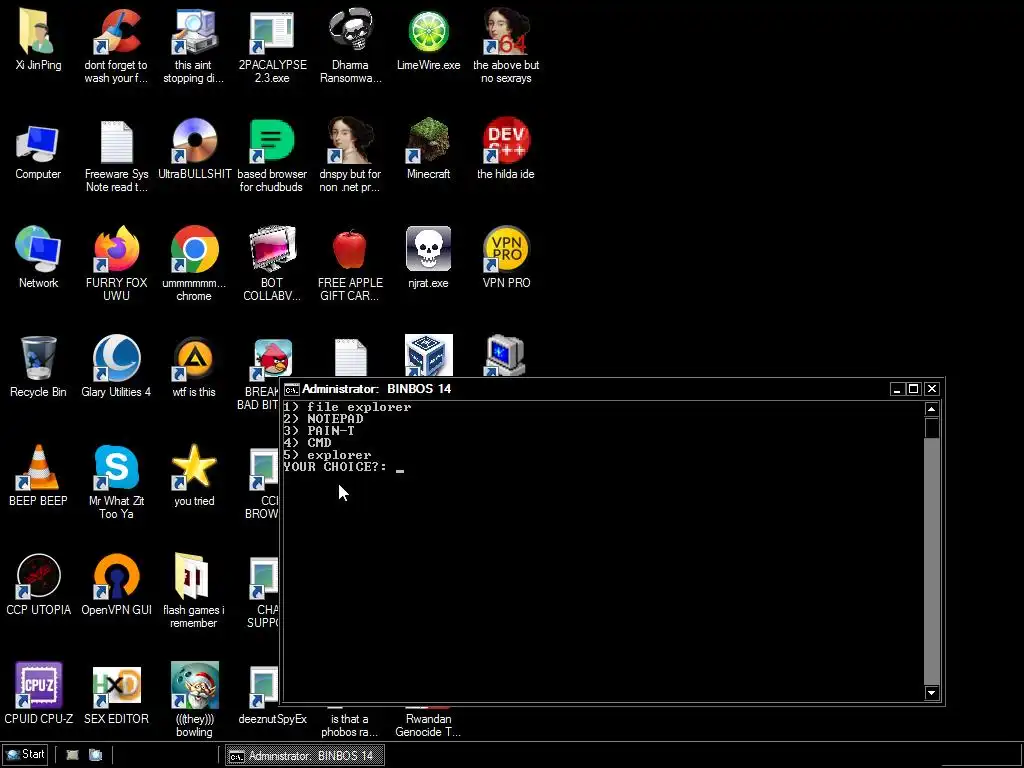1024x768 pixels.
Task: Click the '2) NOTEPAD' line
Action: [323, 419]
